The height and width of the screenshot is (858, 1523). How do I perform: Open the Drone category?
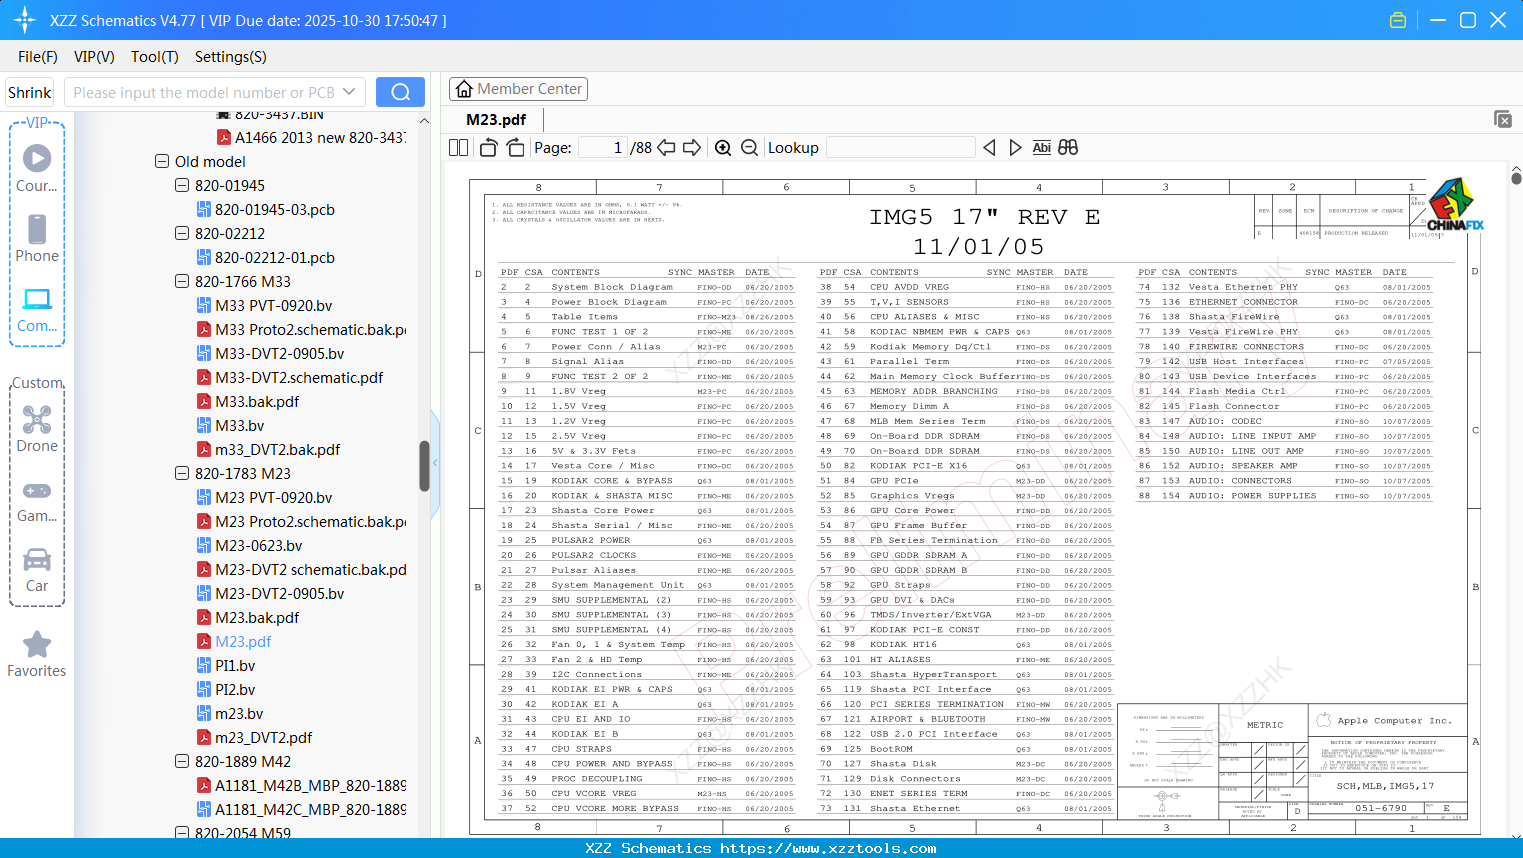(37, 428)
